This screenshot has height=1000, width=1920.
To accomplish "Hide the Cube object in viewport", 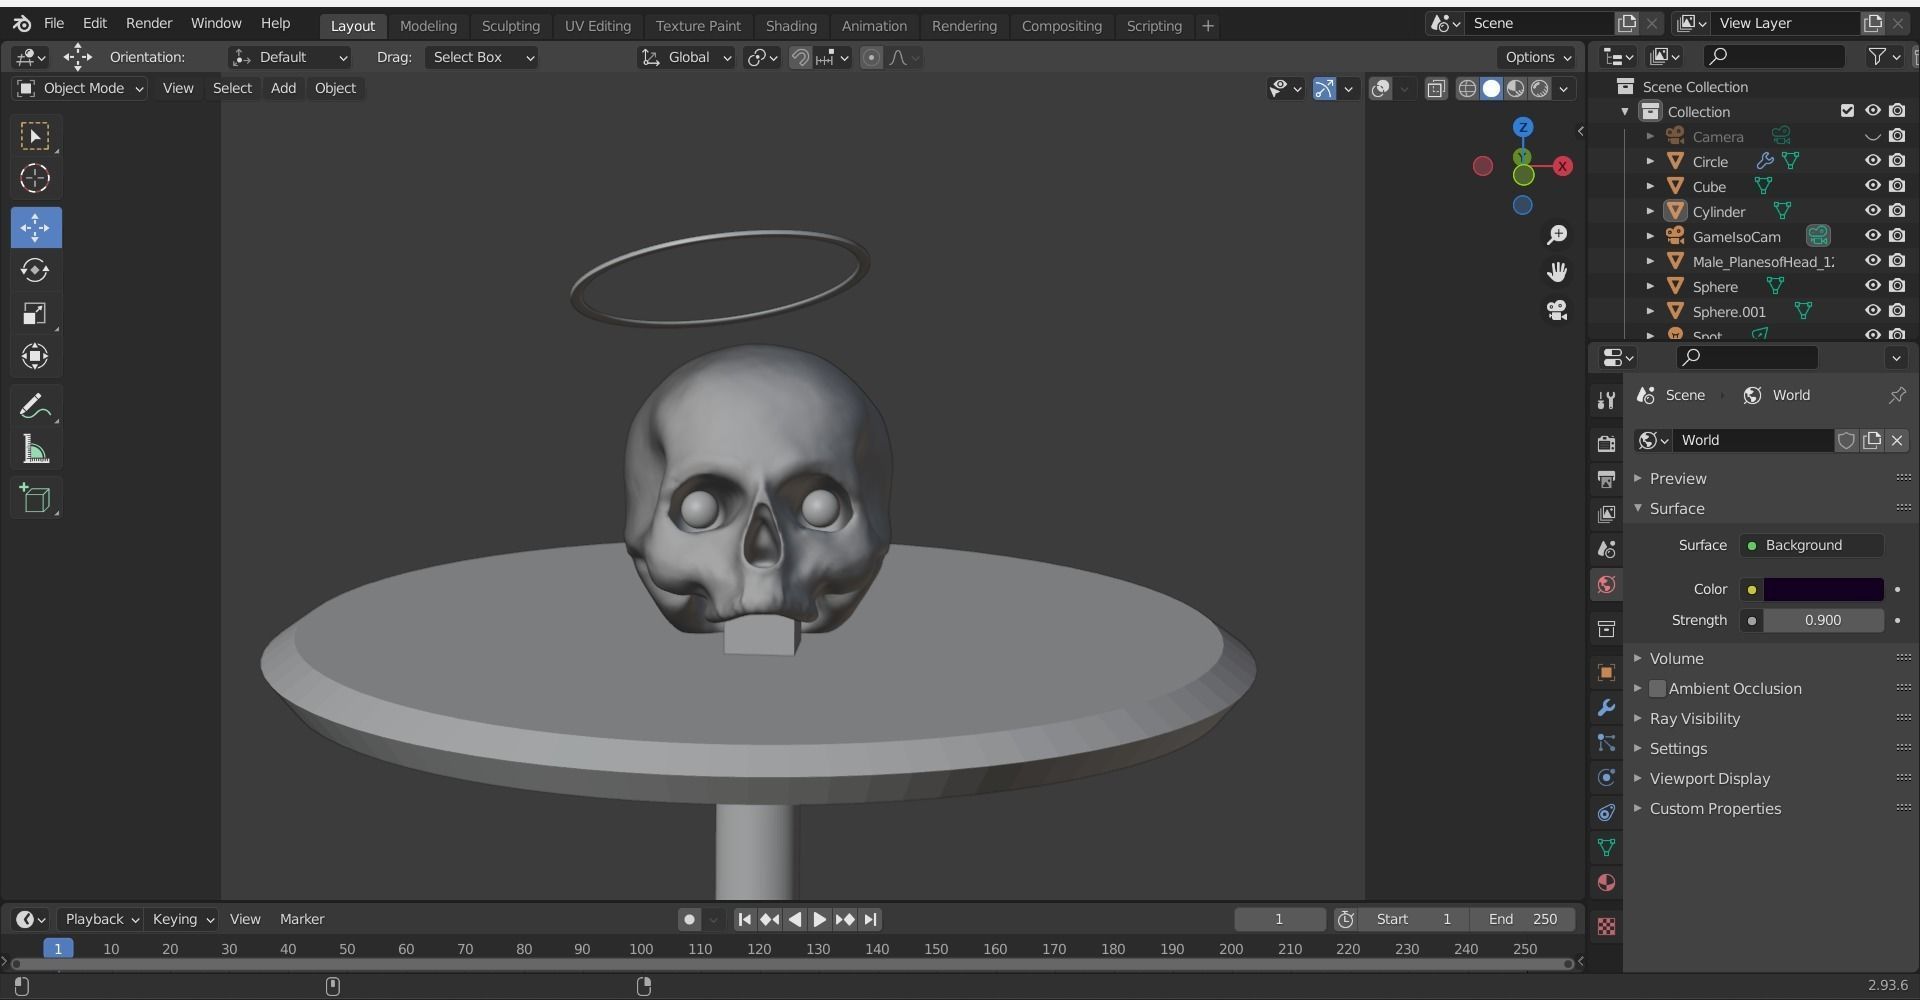I will click(x=1872, y=186).
